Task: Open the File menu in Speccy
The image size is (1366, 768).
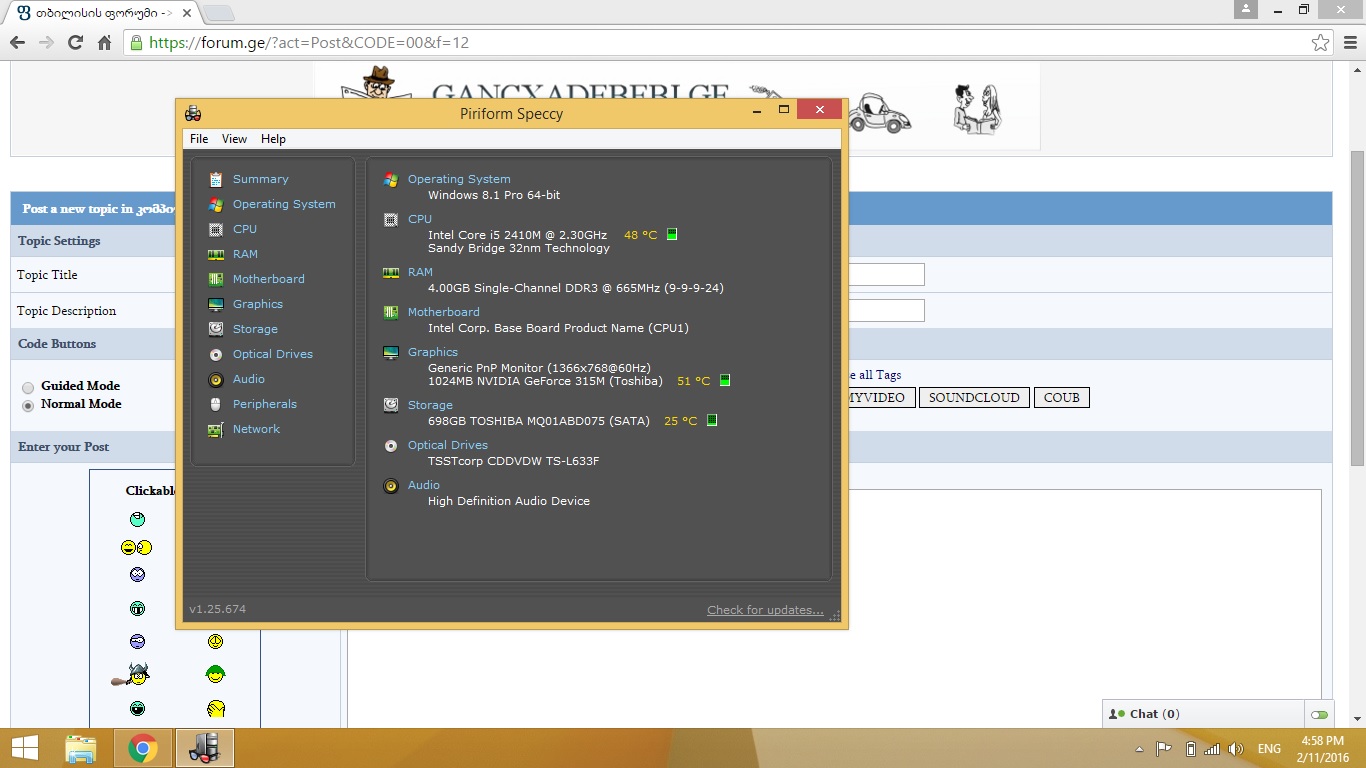Action: 199,139
